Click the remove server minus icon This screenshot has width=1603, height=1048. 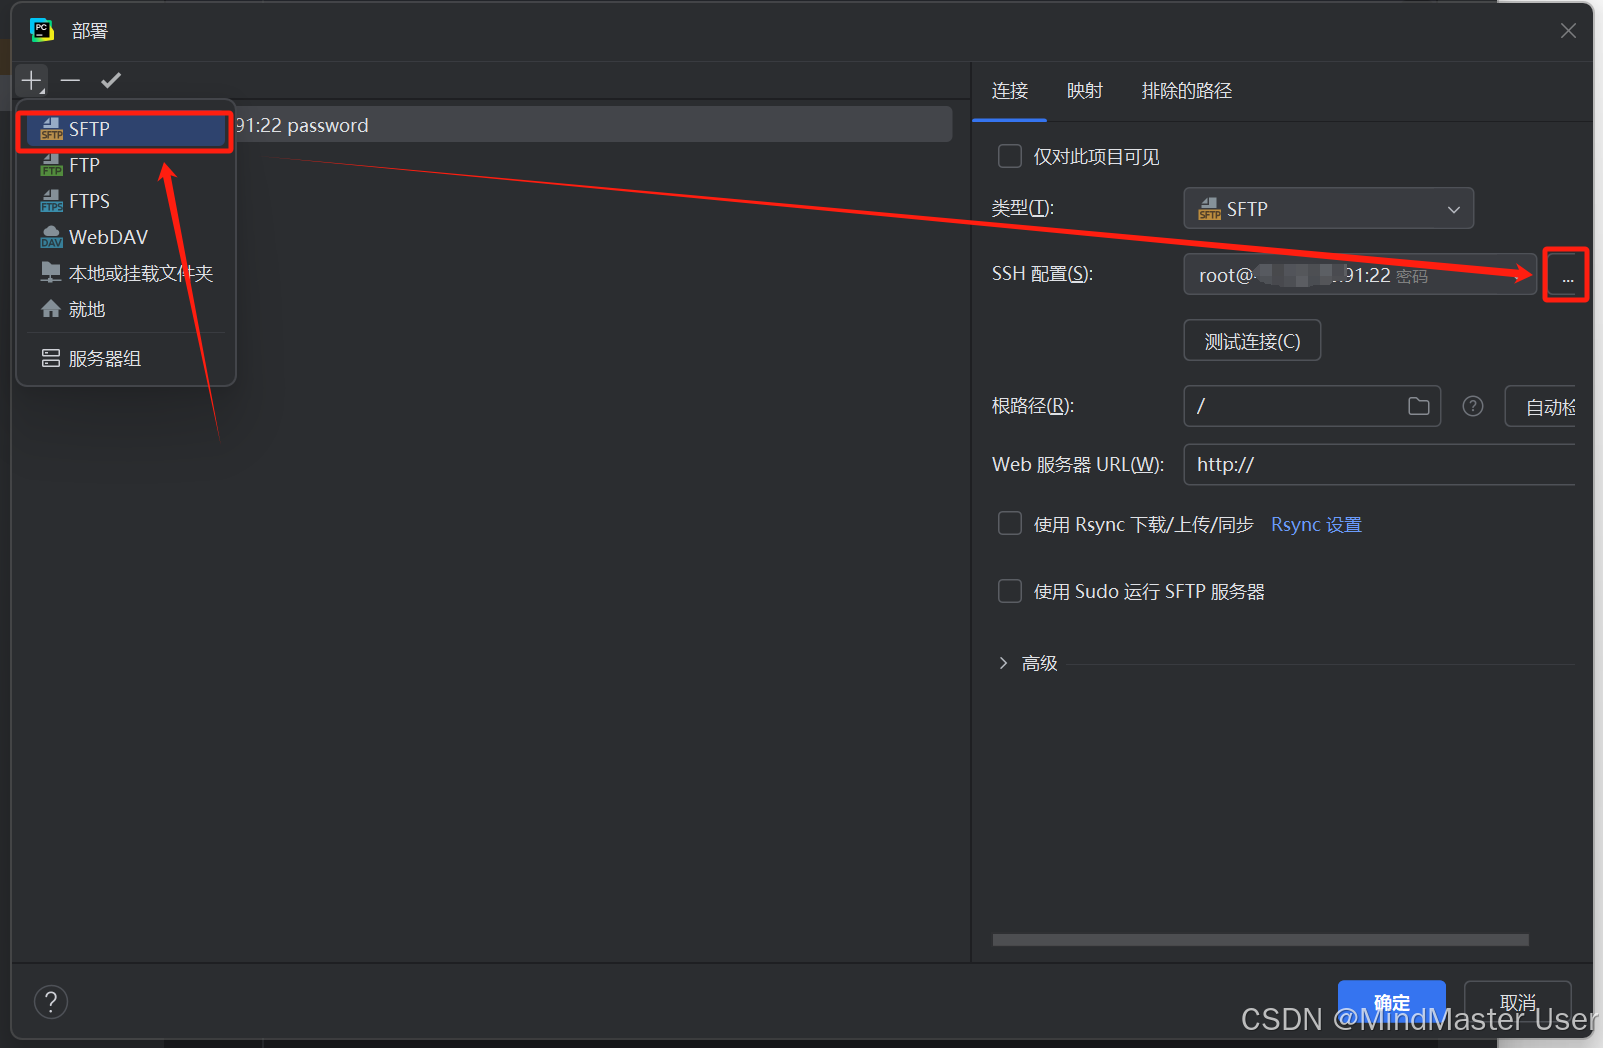(69, 80)
